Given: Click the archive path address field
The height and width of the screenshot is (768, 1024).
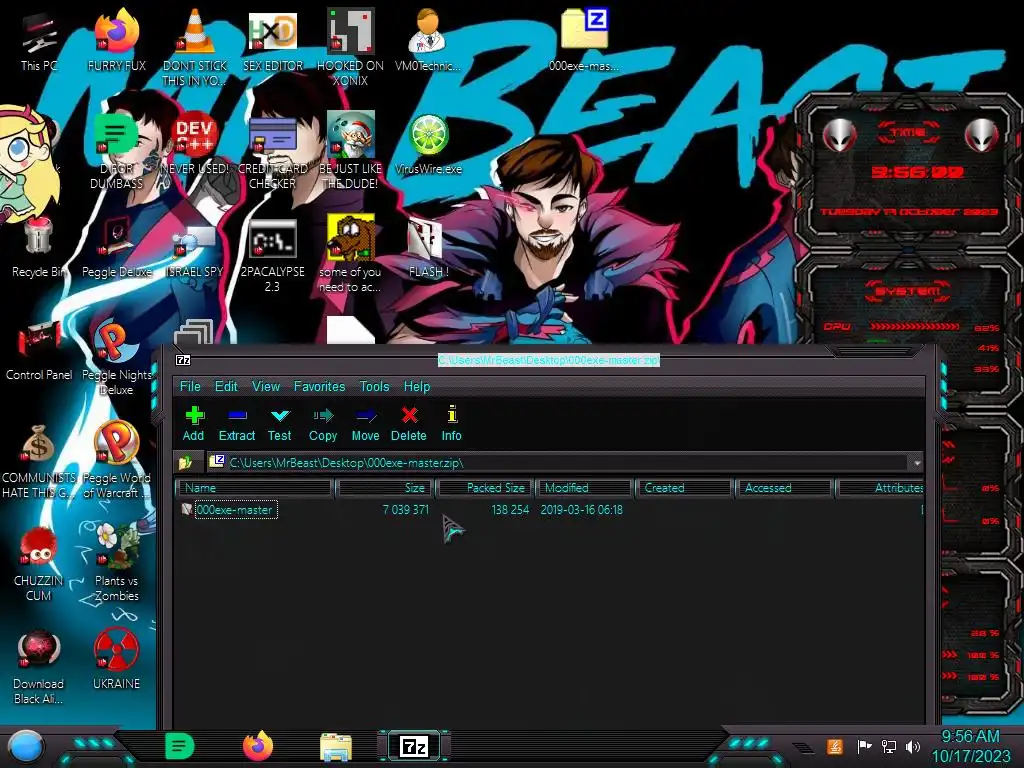Looking at the screenshot, I should tap(558, 462).
